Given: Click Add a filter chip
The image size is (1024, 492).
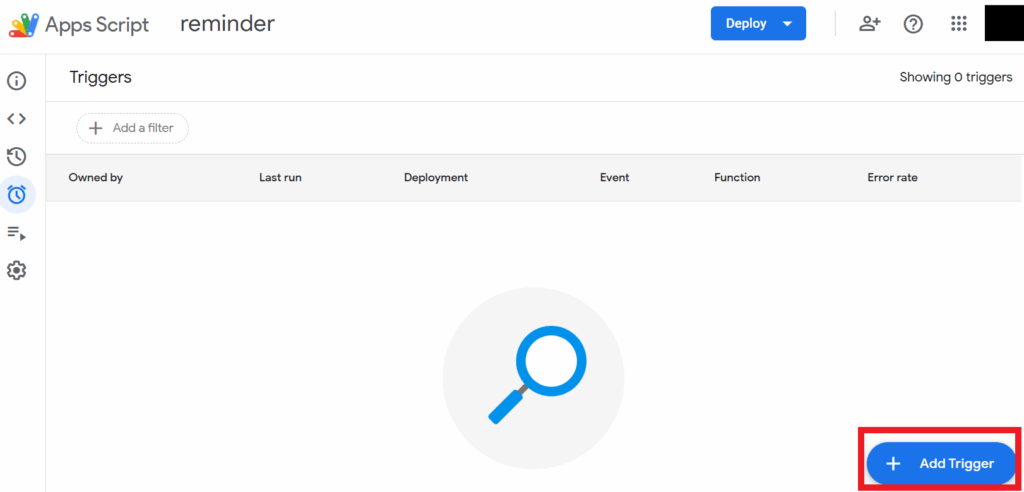Looking at the screenshot, I should click(x=133, y=128).
